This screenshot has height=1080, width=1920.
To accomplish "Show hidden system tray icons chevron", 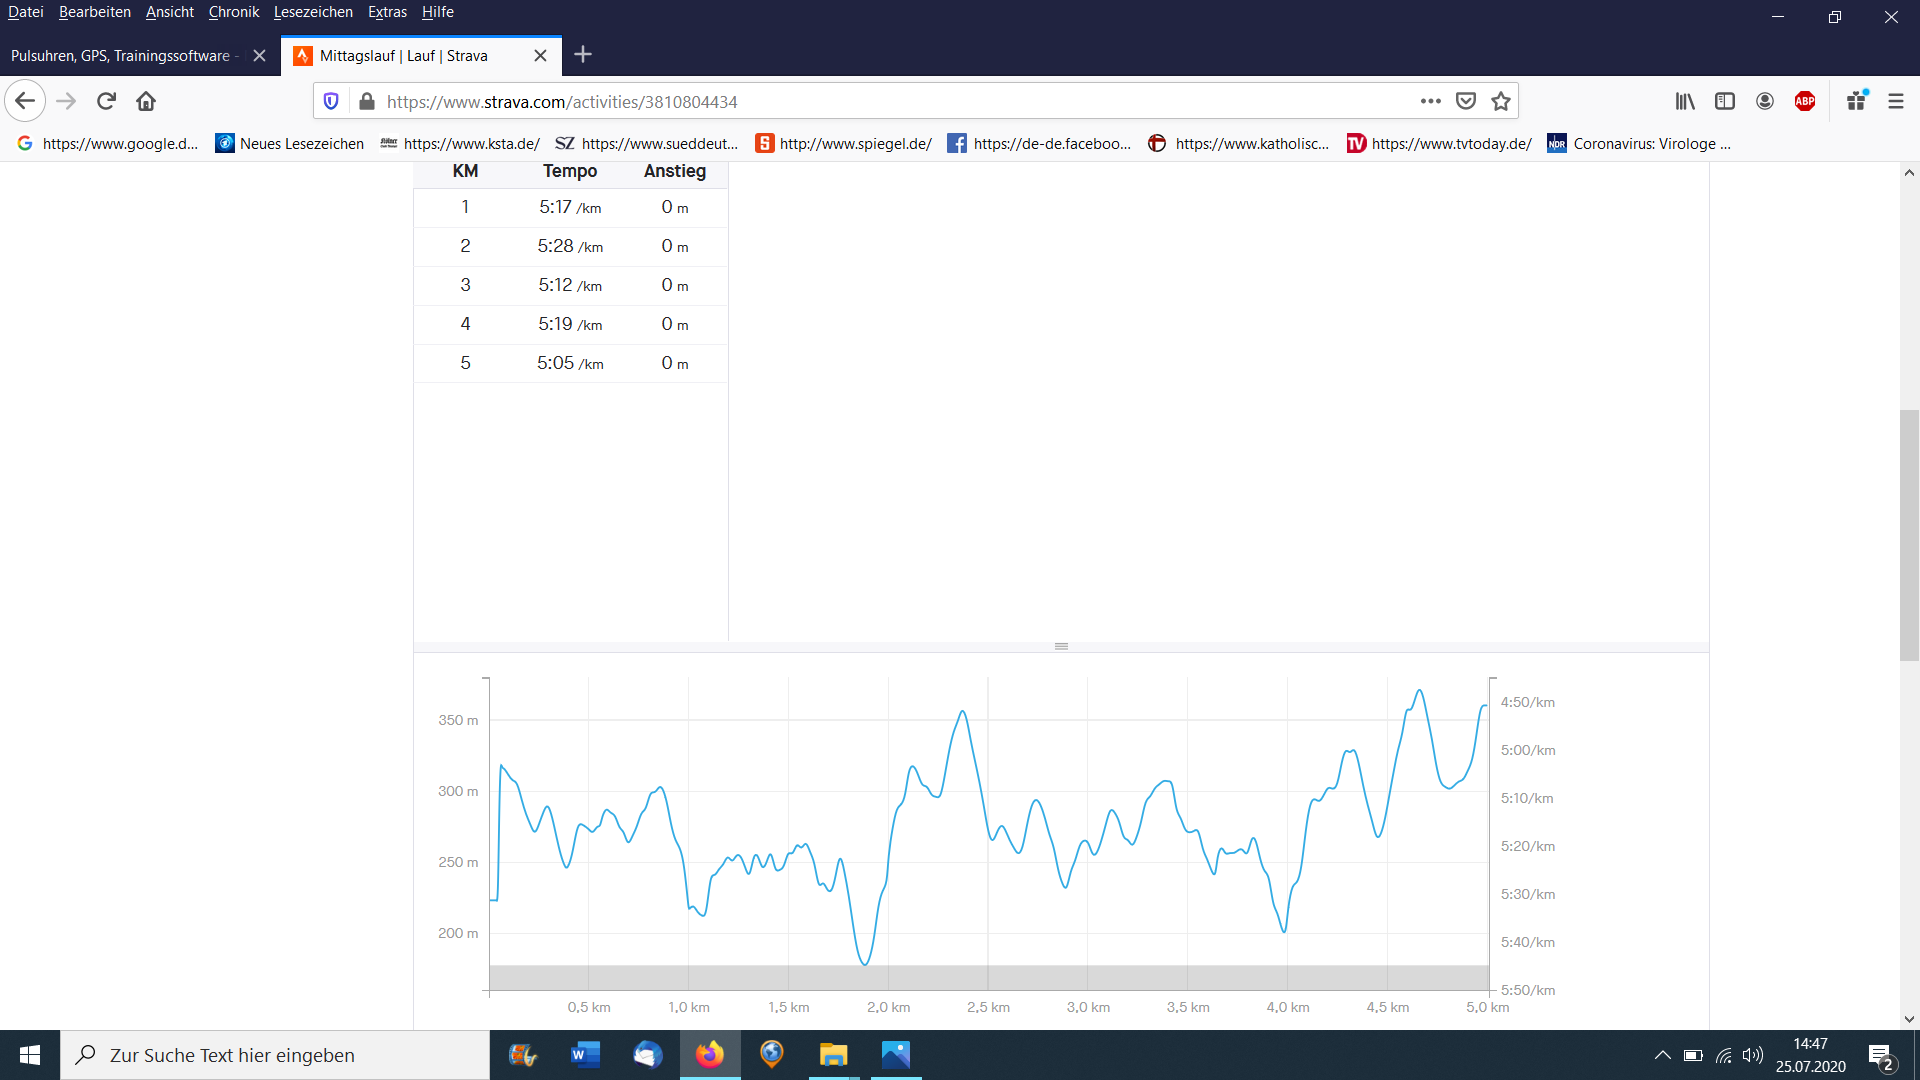I will 1662,1055.
